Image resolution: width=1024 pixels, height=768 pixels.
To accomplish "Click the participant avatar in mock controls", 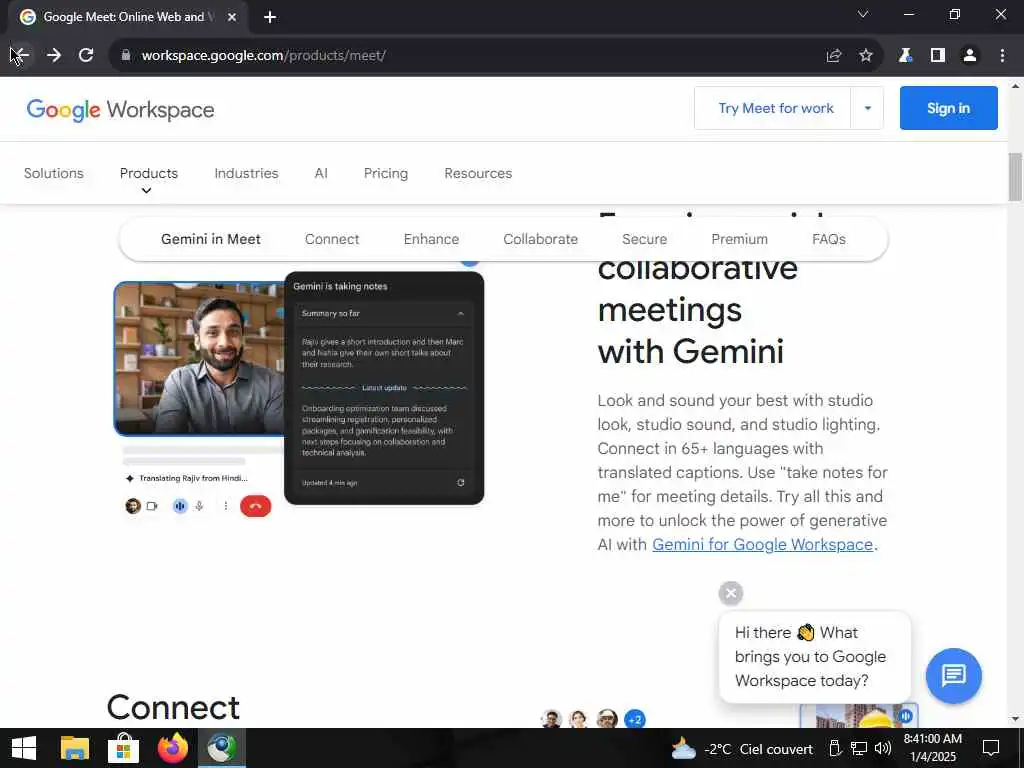I will click(133, 506).
